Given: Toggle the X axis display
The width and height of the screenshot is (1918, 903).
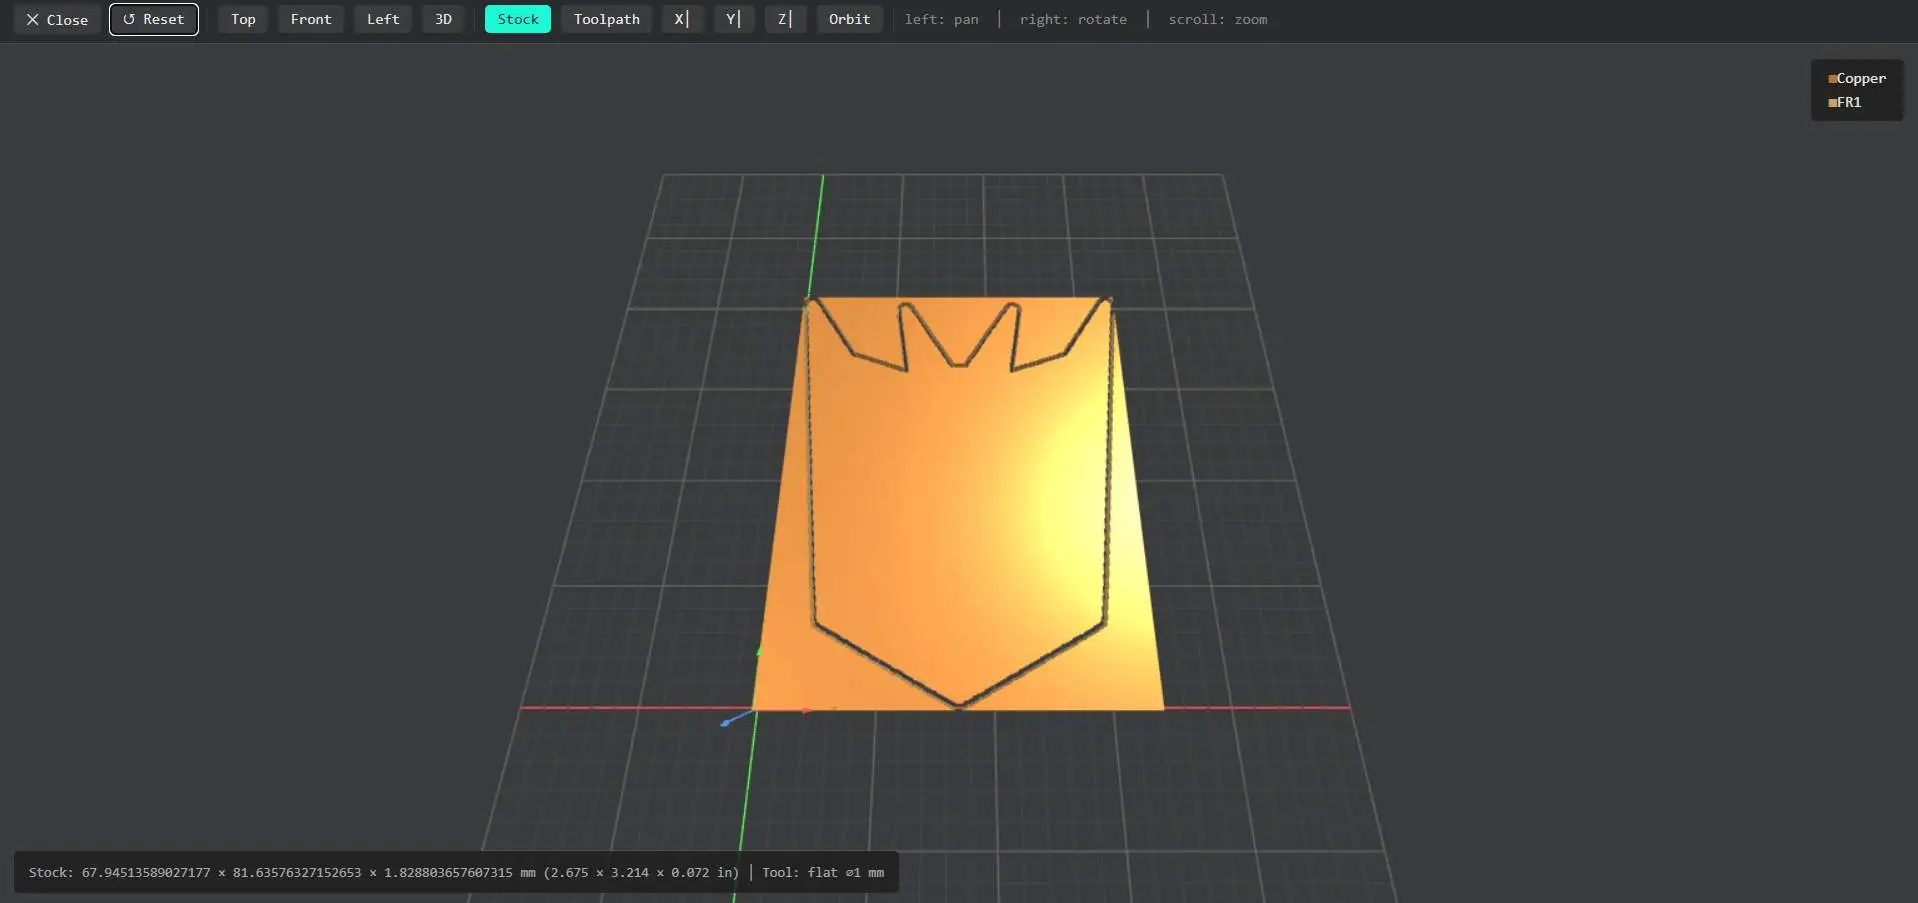Looking at the screenshot, I should tap(681, 19).
